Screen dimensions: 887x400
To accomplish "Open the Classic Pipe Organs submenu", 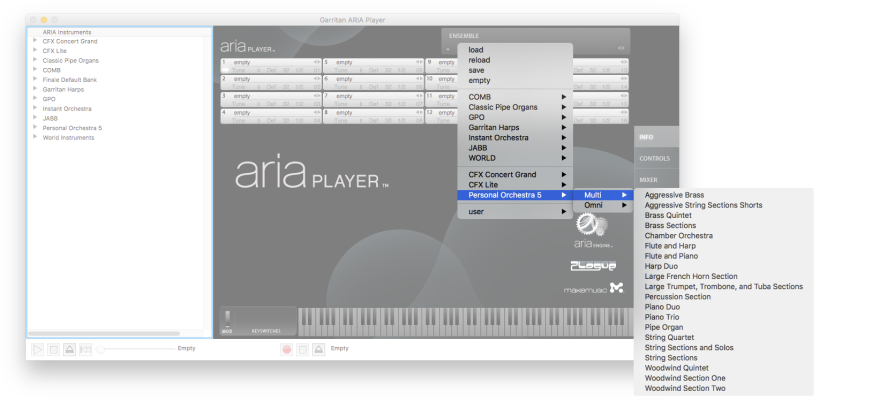I will click(515, 107).
